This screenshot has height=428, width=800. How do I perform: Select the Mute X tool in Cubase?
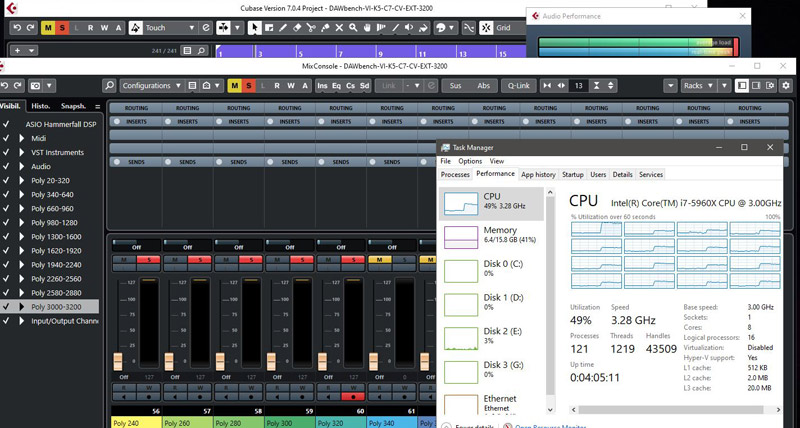339,28
